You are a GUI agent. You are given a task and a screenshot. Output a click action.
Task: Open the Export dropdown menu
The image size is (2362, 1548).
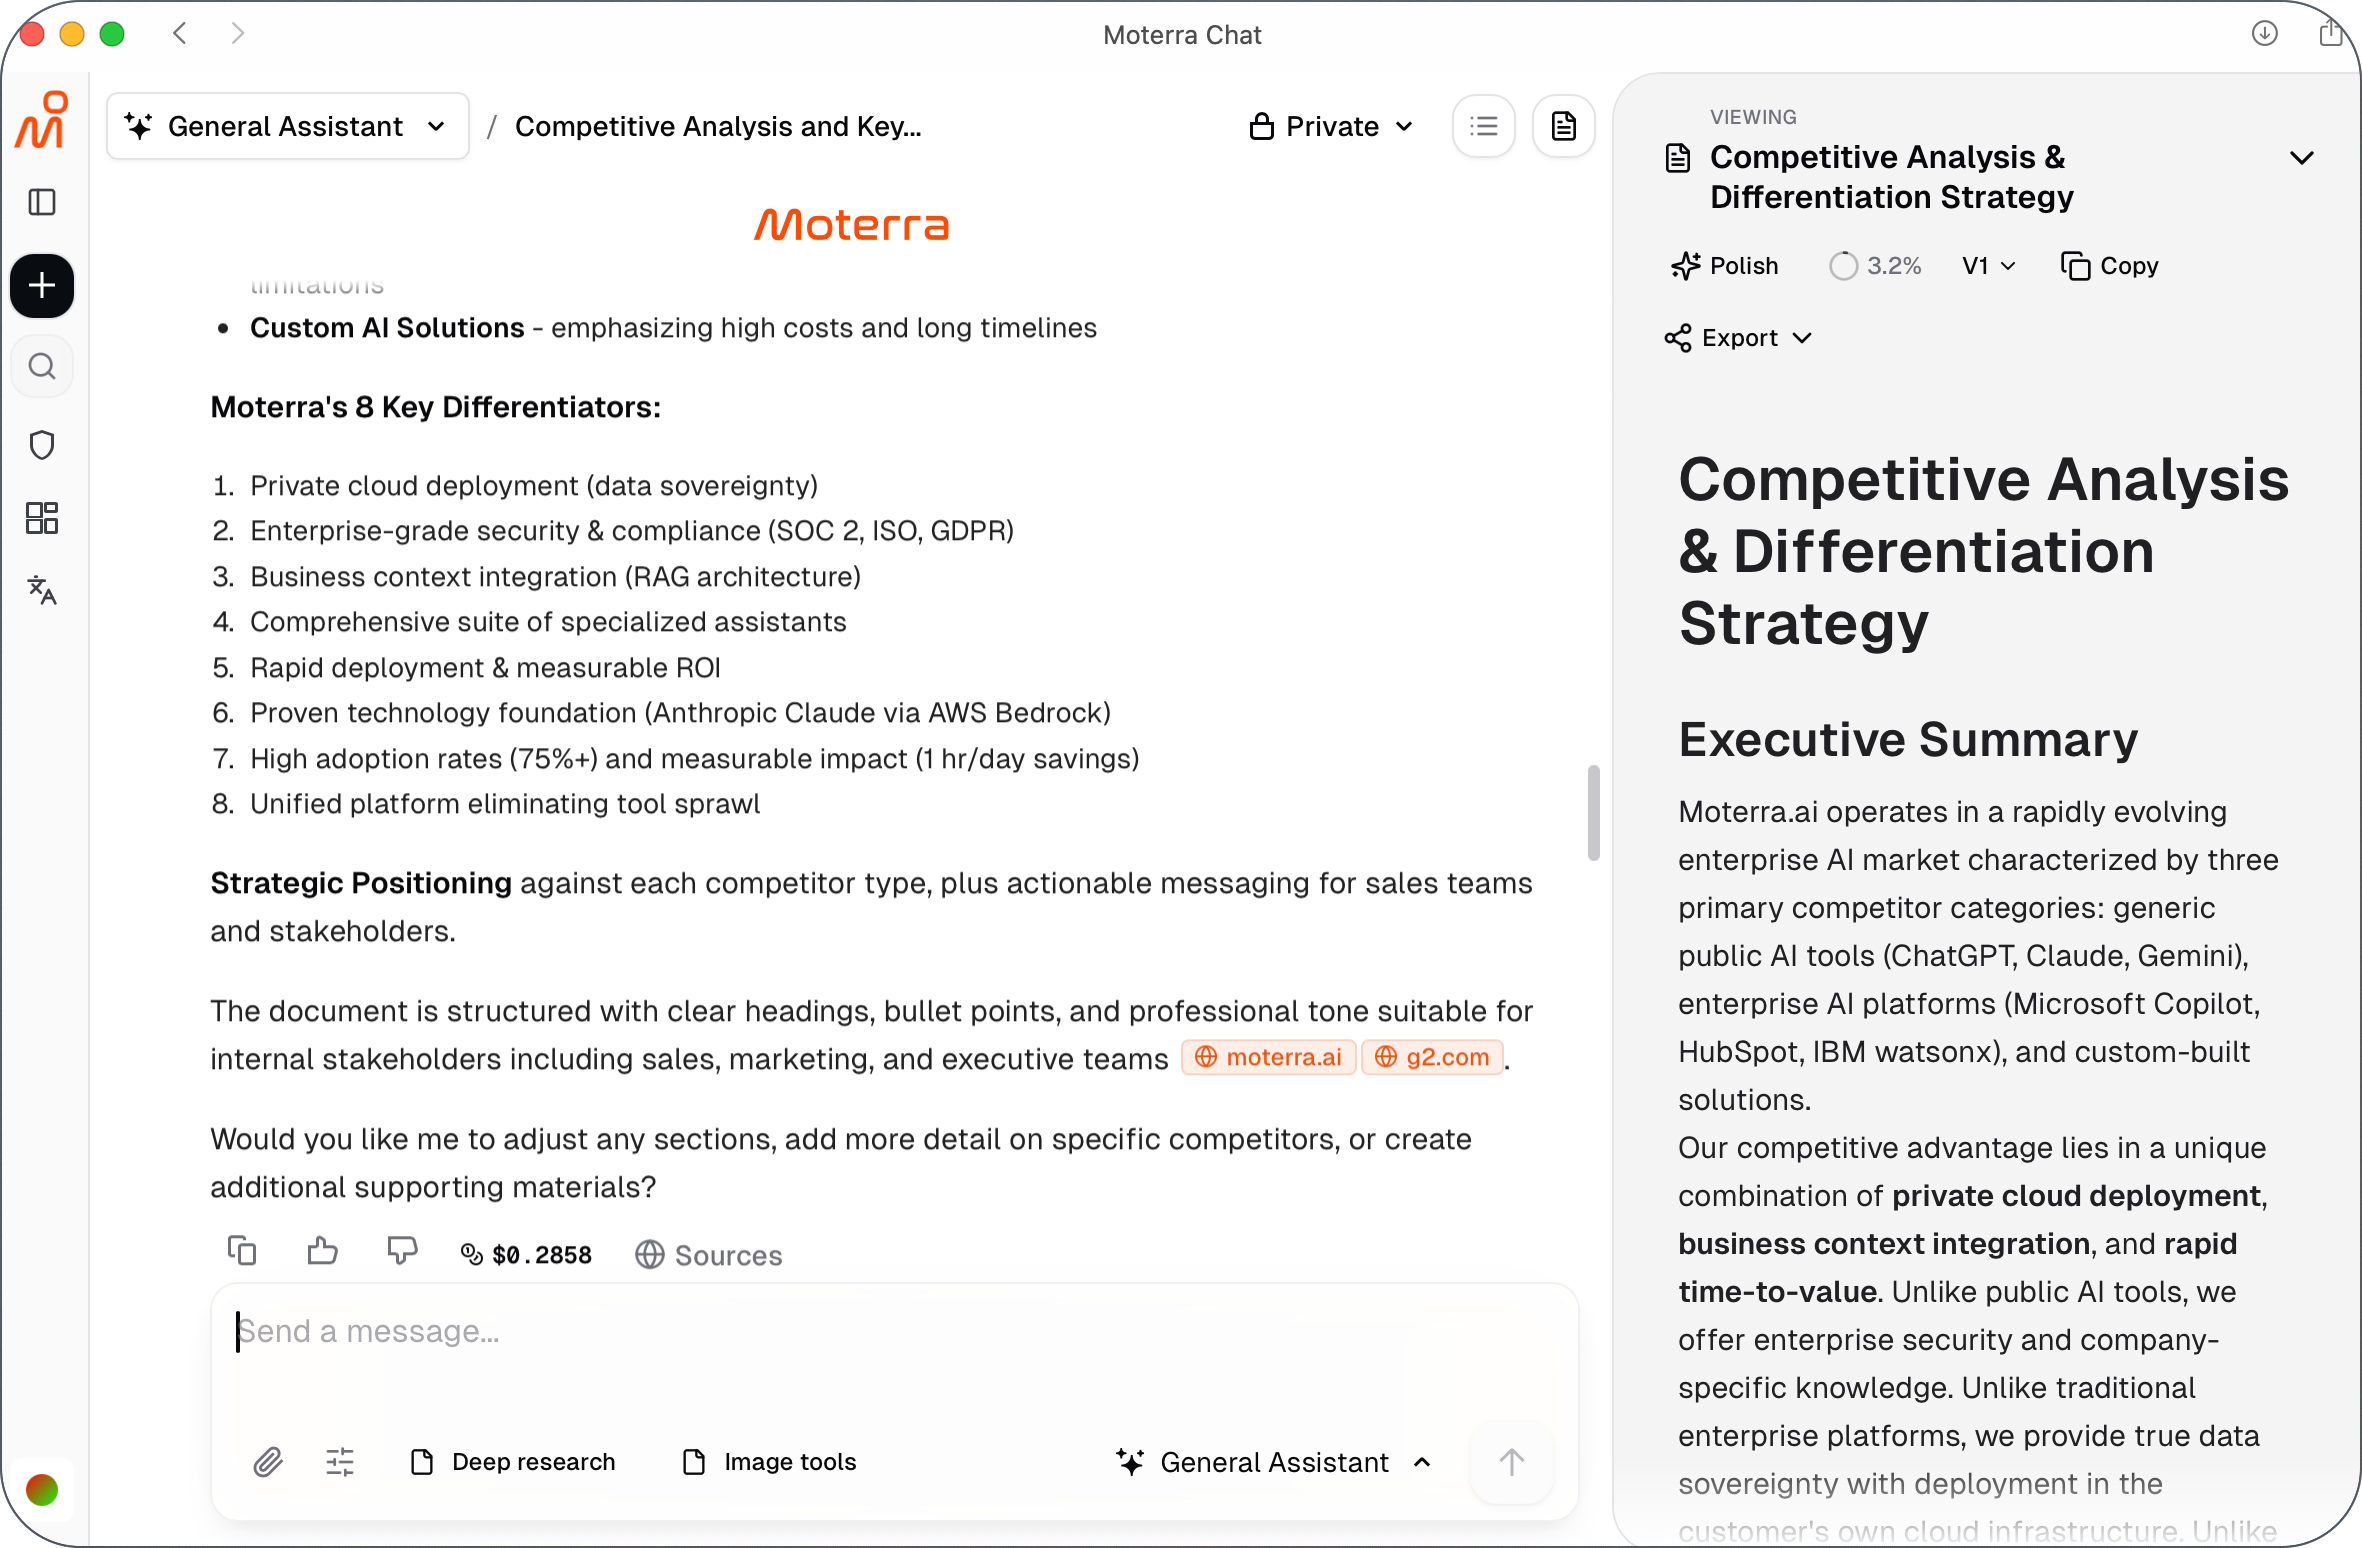(1738, 338)
